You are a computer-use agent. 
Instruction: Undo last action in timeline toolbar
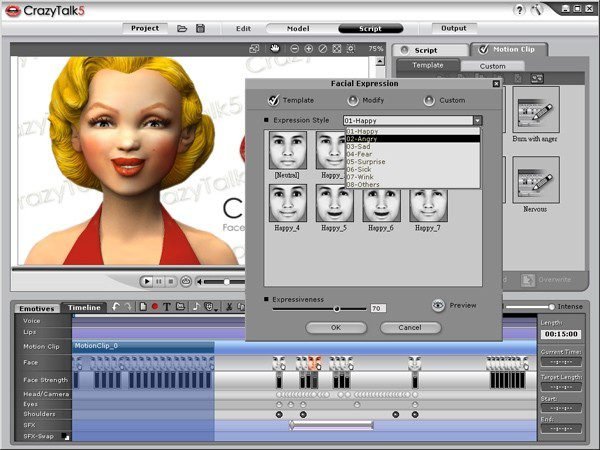(x=116, y=307)
